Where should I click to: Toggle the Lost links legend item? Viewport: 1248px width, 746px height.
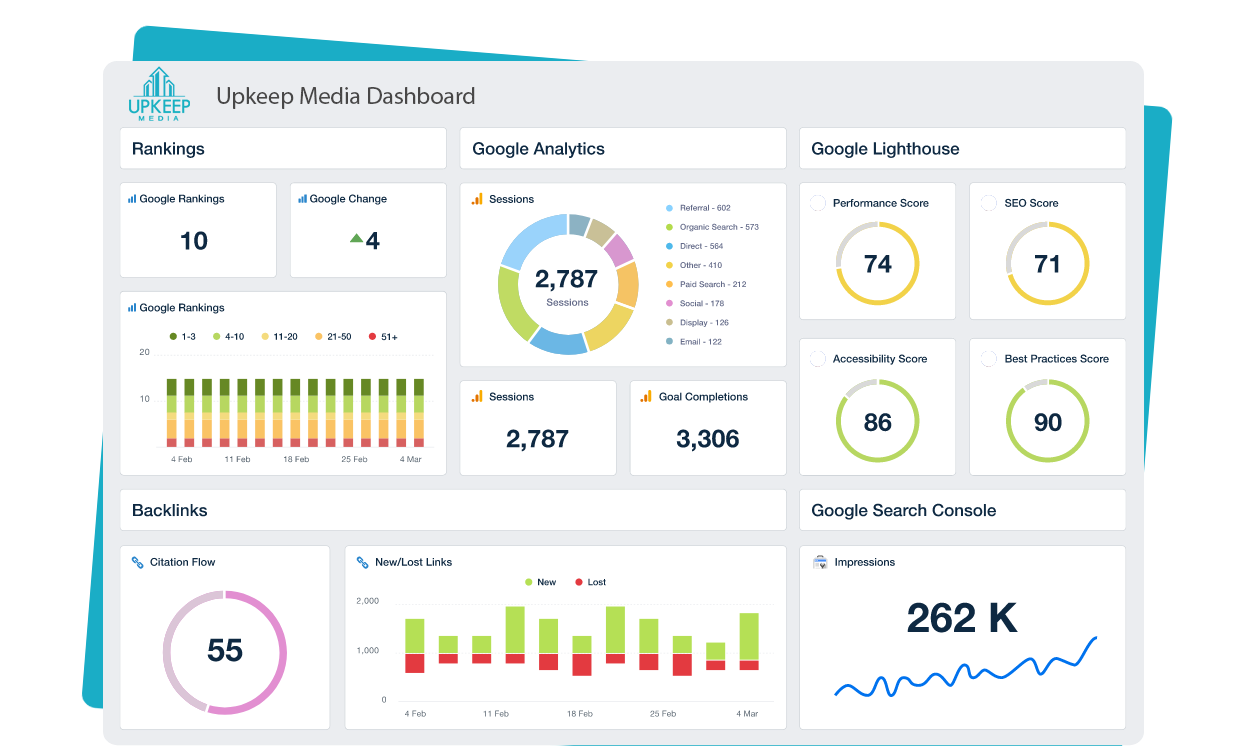590,582
